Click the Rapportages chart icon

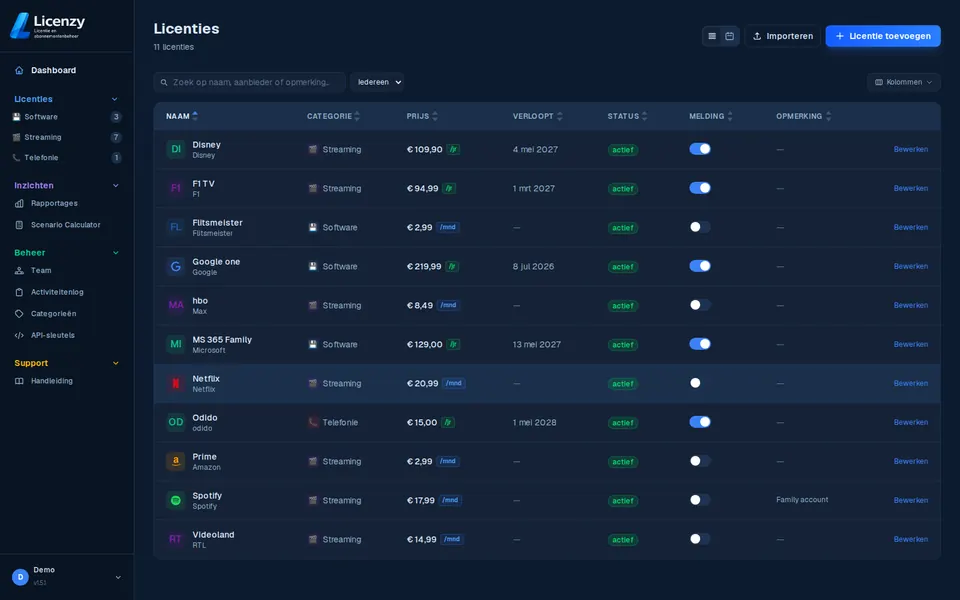19,203
